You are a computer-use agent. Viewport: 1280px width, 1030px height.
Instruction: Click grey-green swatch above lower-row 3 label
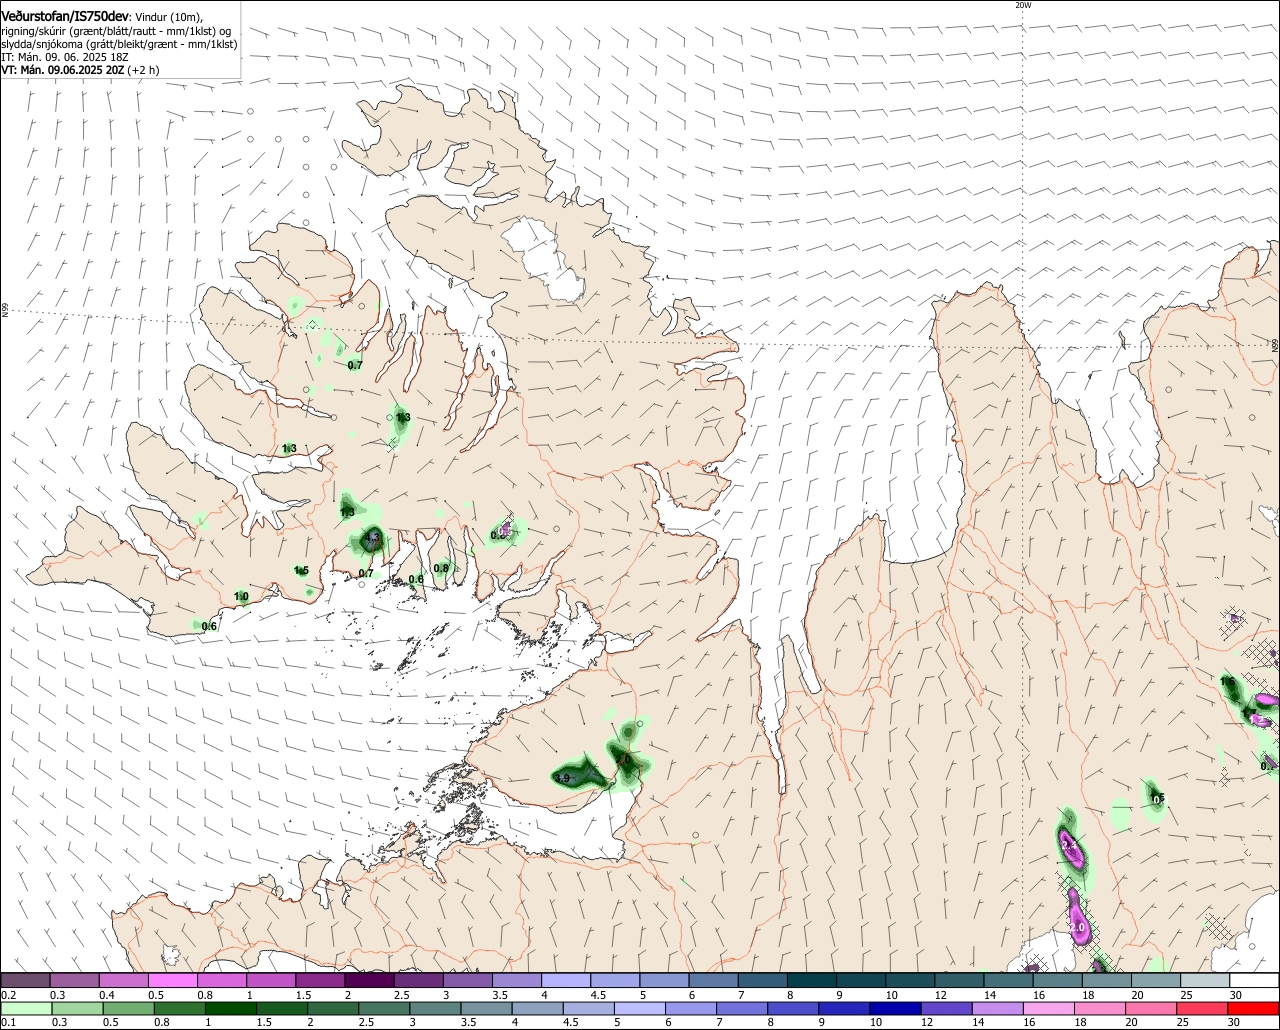pos(435,1008)
